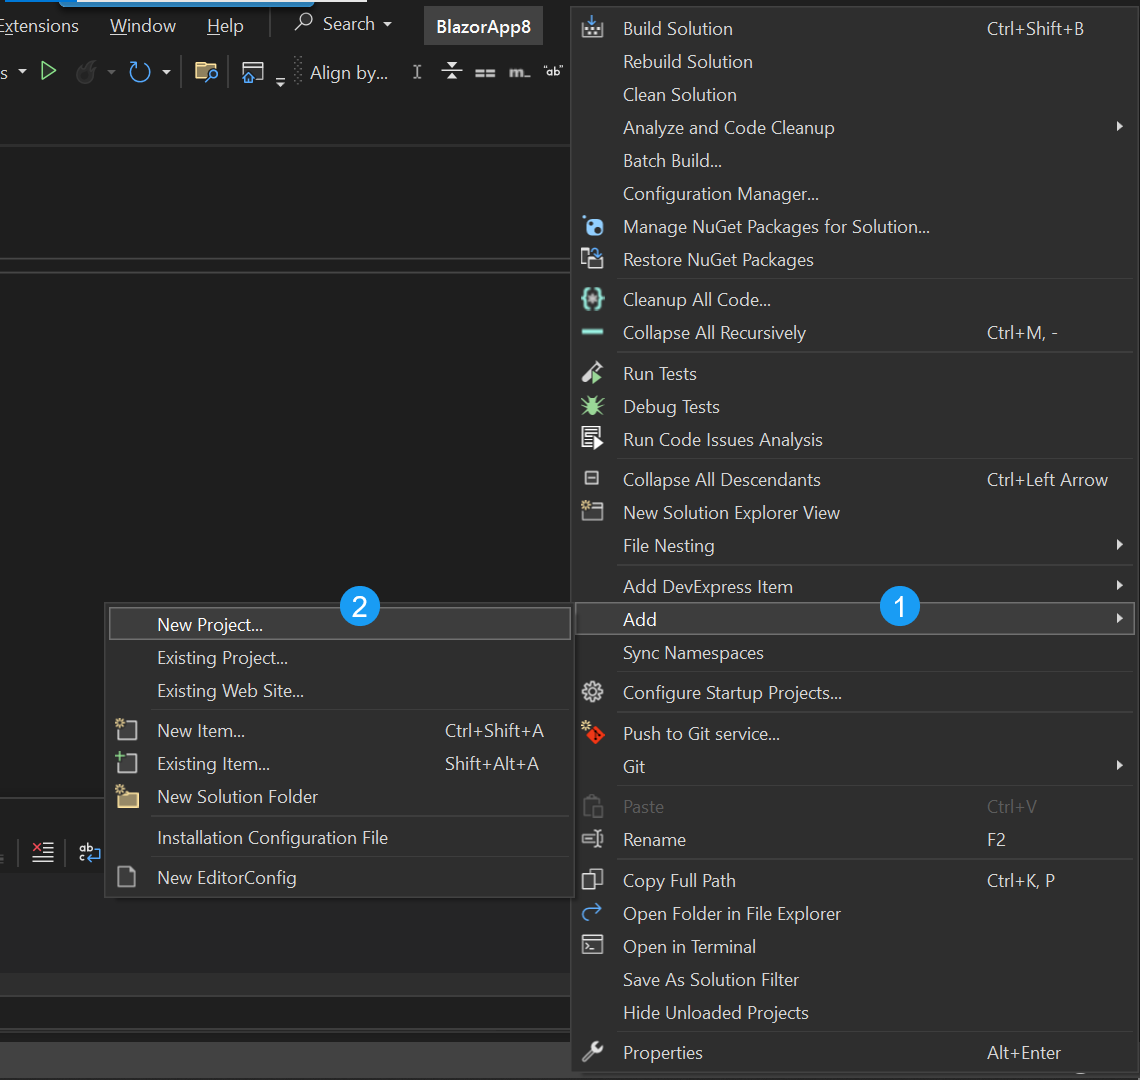1140x1080 pixels.
Task: Select Open in Terminal
Action: (x=854, y=947)
